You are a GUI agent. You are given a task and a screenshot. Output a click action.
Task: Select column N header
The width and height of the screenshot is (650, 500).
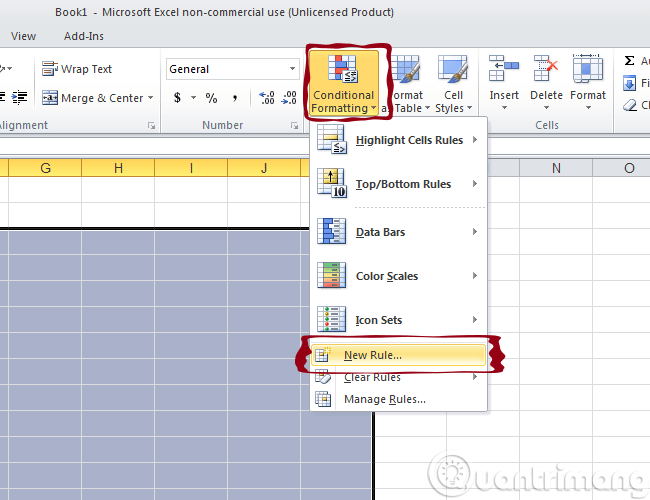[x=556, y=168]
